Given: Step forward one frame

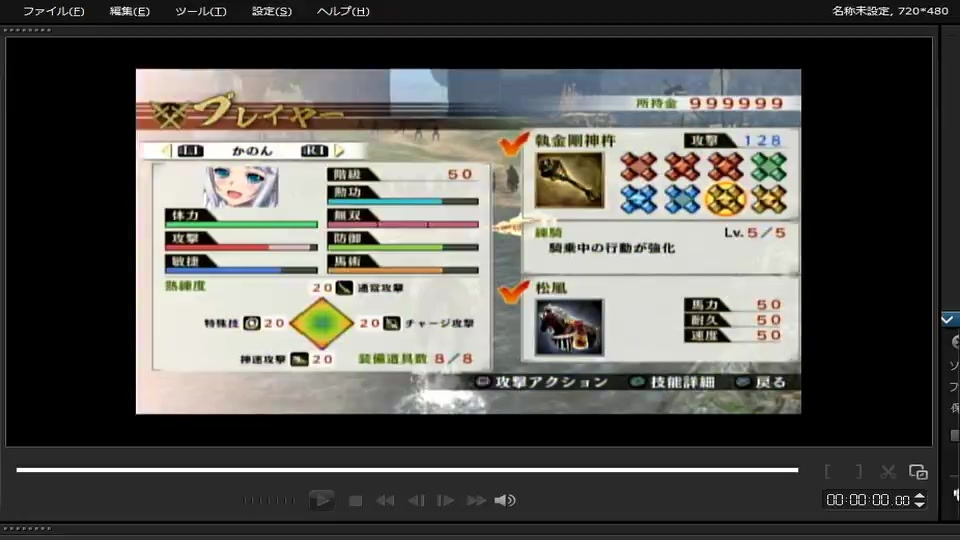Looking at the screenshot, I should (x=446, y=501).
